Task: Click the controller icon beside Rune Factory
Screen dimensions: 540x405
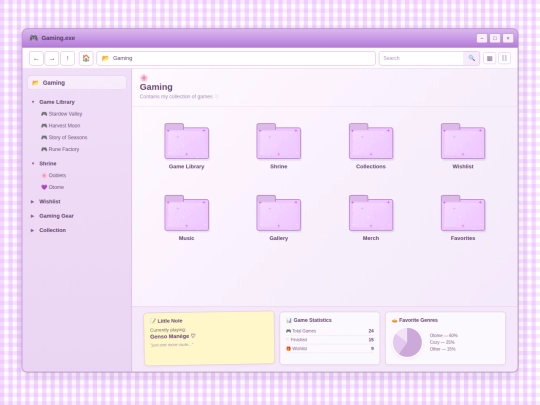Action: click(x=44, y=149)
